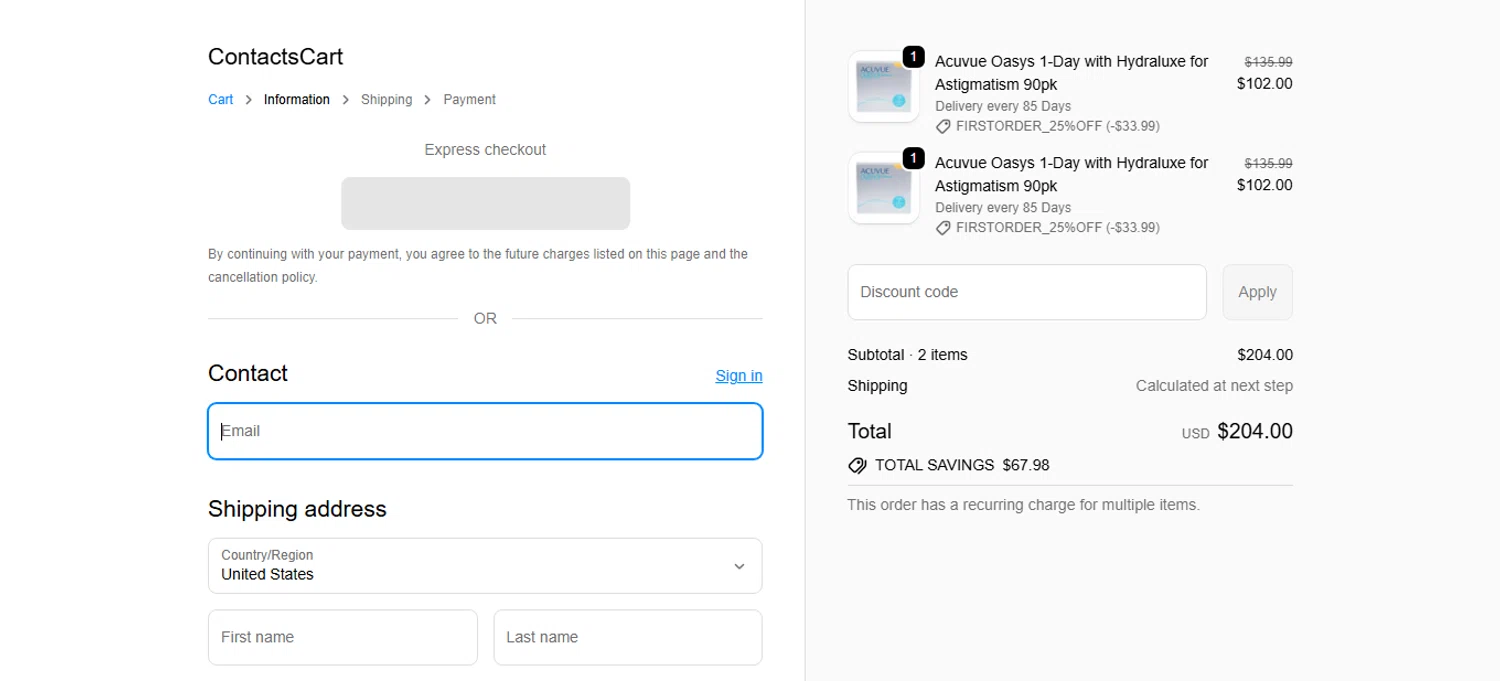Select Shipping breadcrumb step
This screenshot has width=1500, height=681.
pyautogui.click(x=387, y=100)
